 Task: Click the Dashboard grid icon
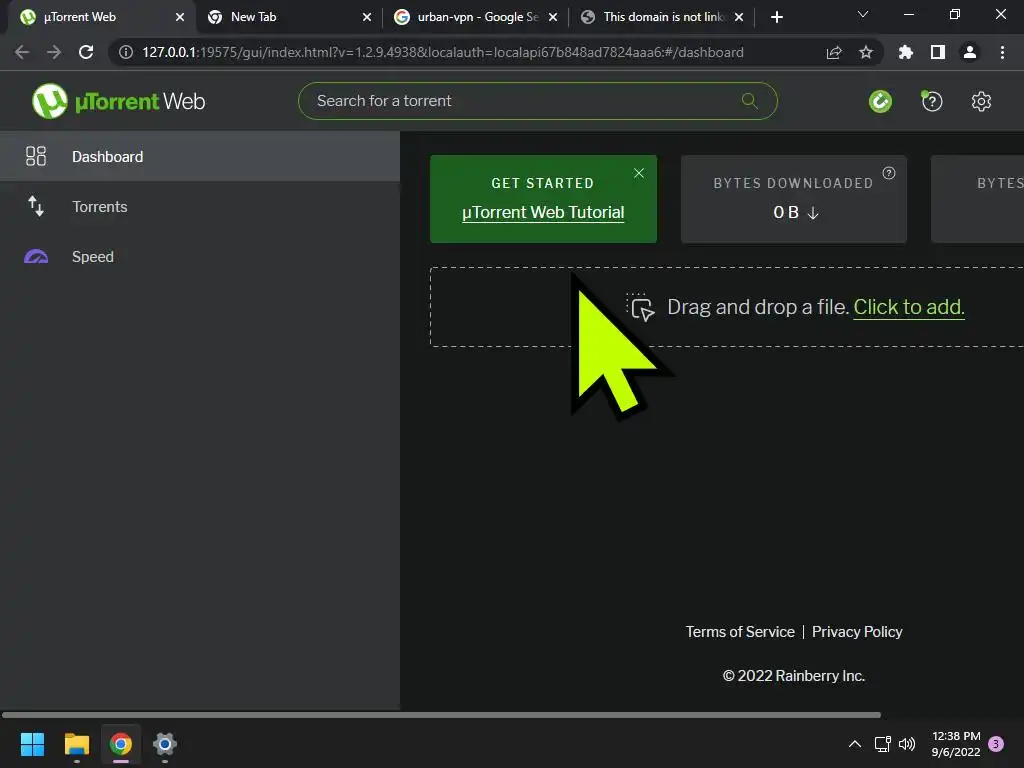tap(35, 156)
